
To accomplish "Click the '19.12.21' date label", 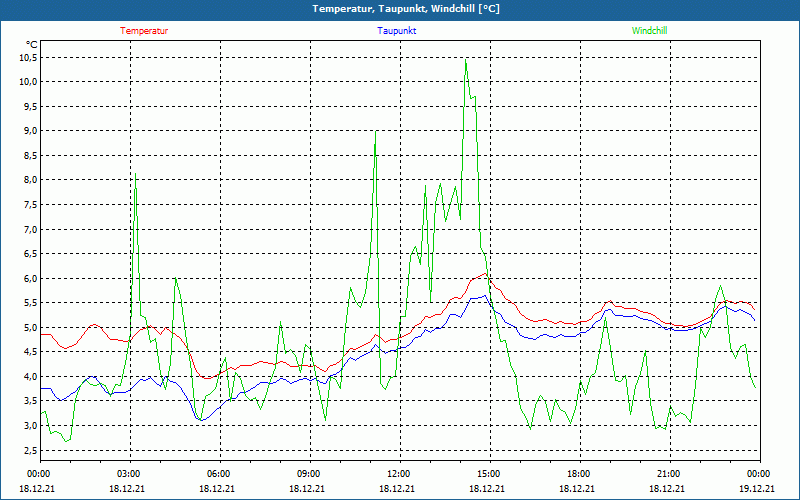I will tap(757, 488).
